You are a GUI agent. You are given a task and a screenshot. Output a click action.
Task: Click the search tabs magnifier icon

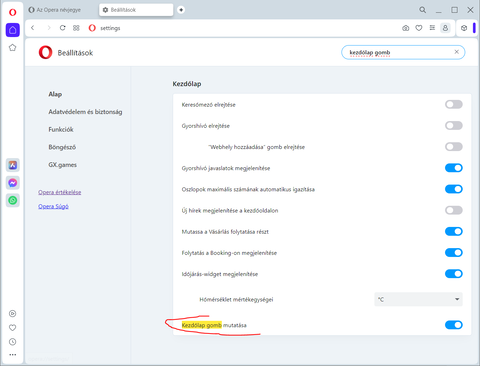pyautogui.click(x=423, y=10)
